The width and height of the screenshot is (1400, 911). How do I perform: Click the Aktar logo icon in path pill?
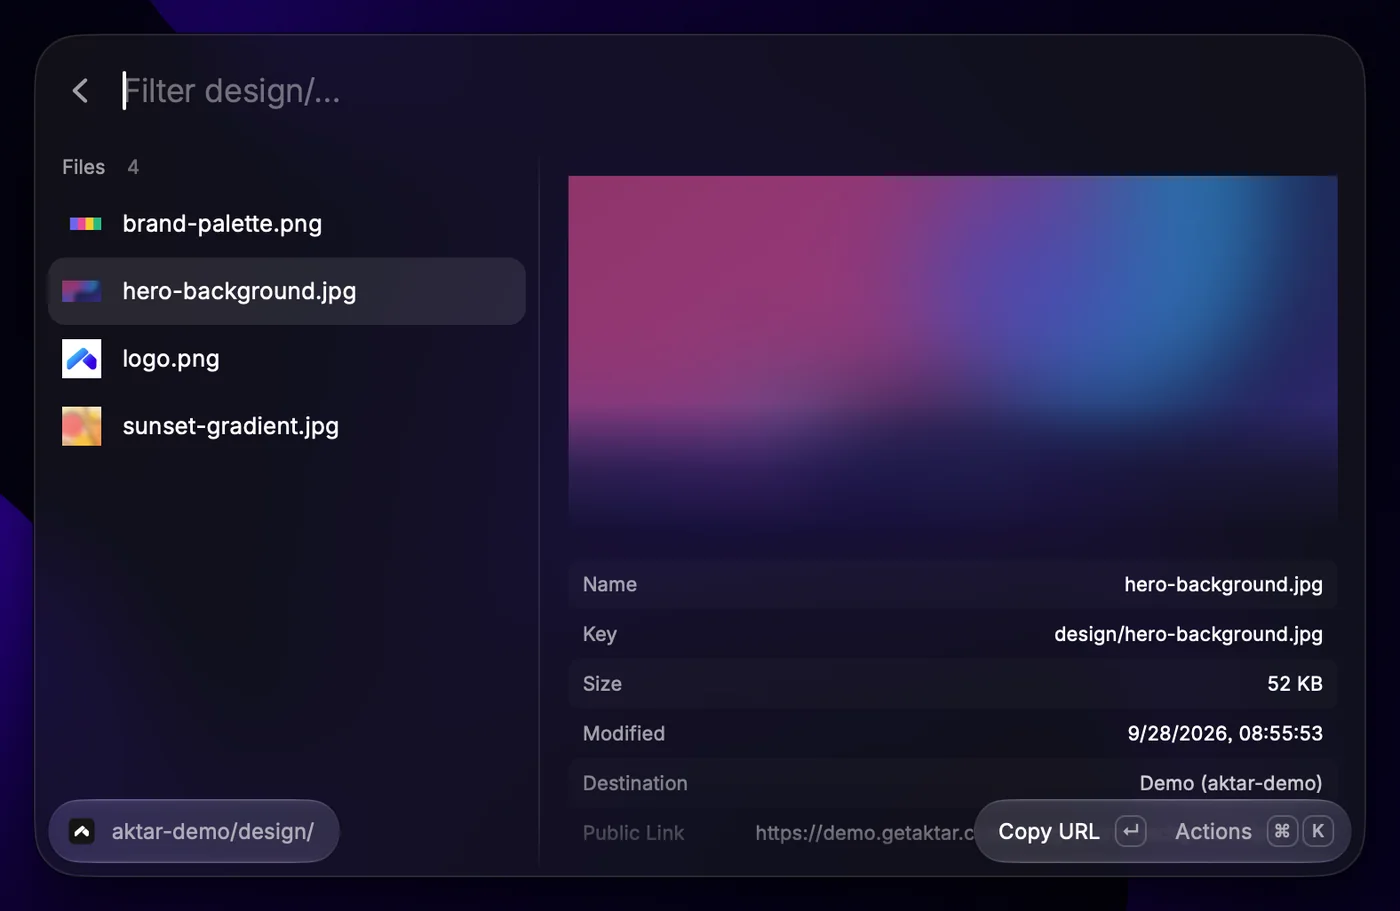(x=82, y=831)
